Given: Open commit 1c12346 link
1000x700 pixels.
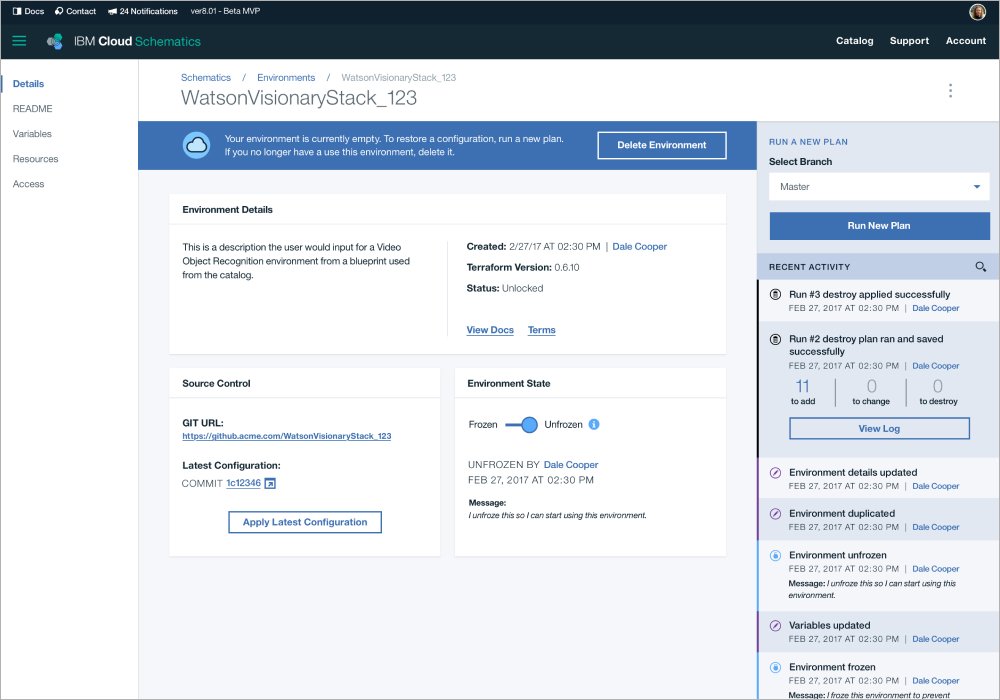Looking at the screenshot, I should [243, 483].
